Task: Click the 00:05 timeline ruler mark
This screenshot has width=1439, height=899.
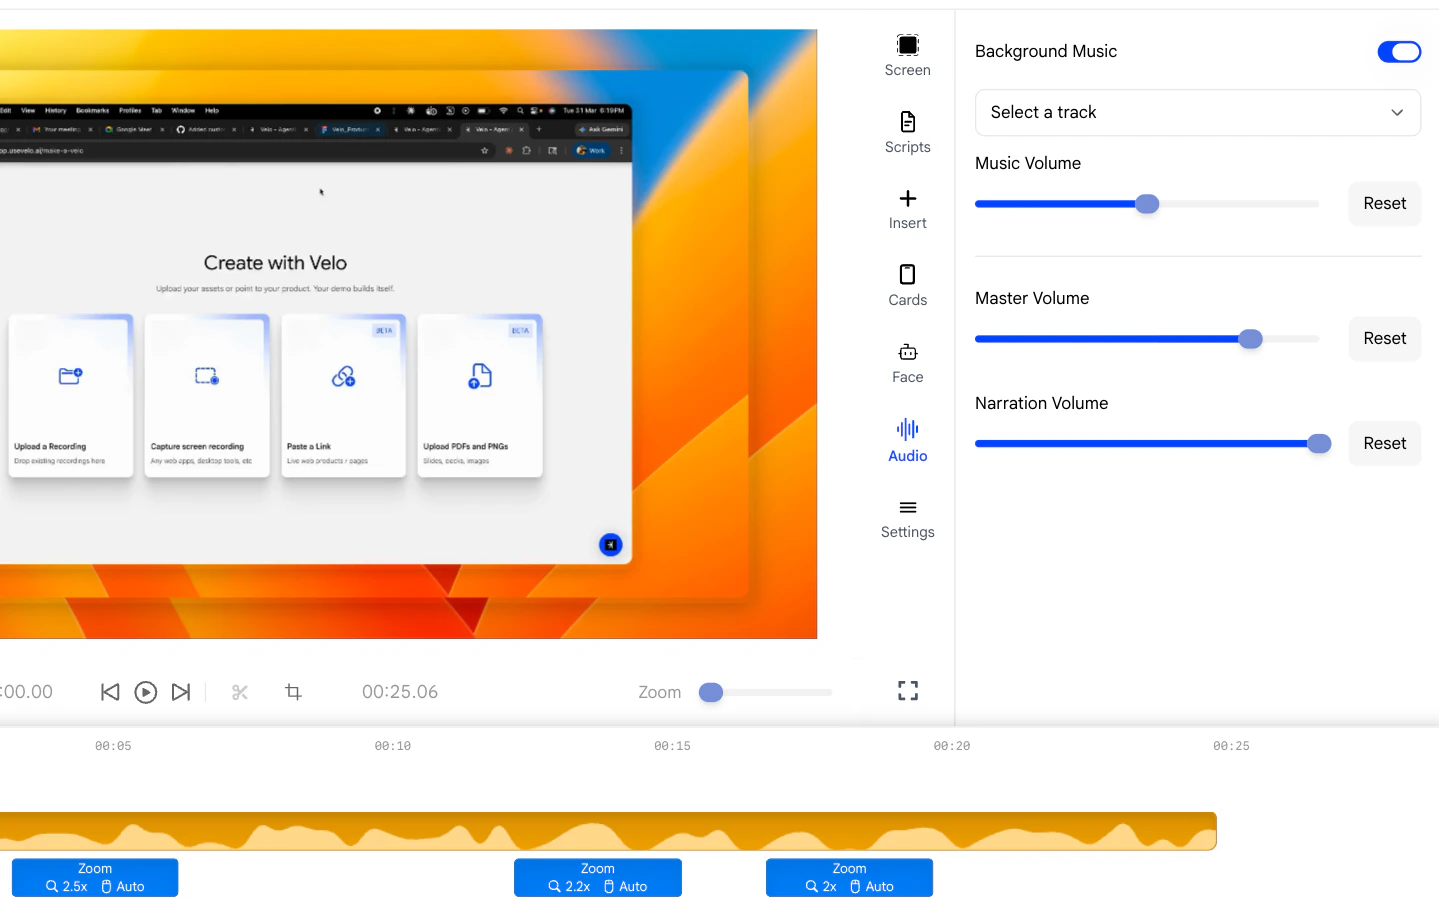Action: (113, 746)
